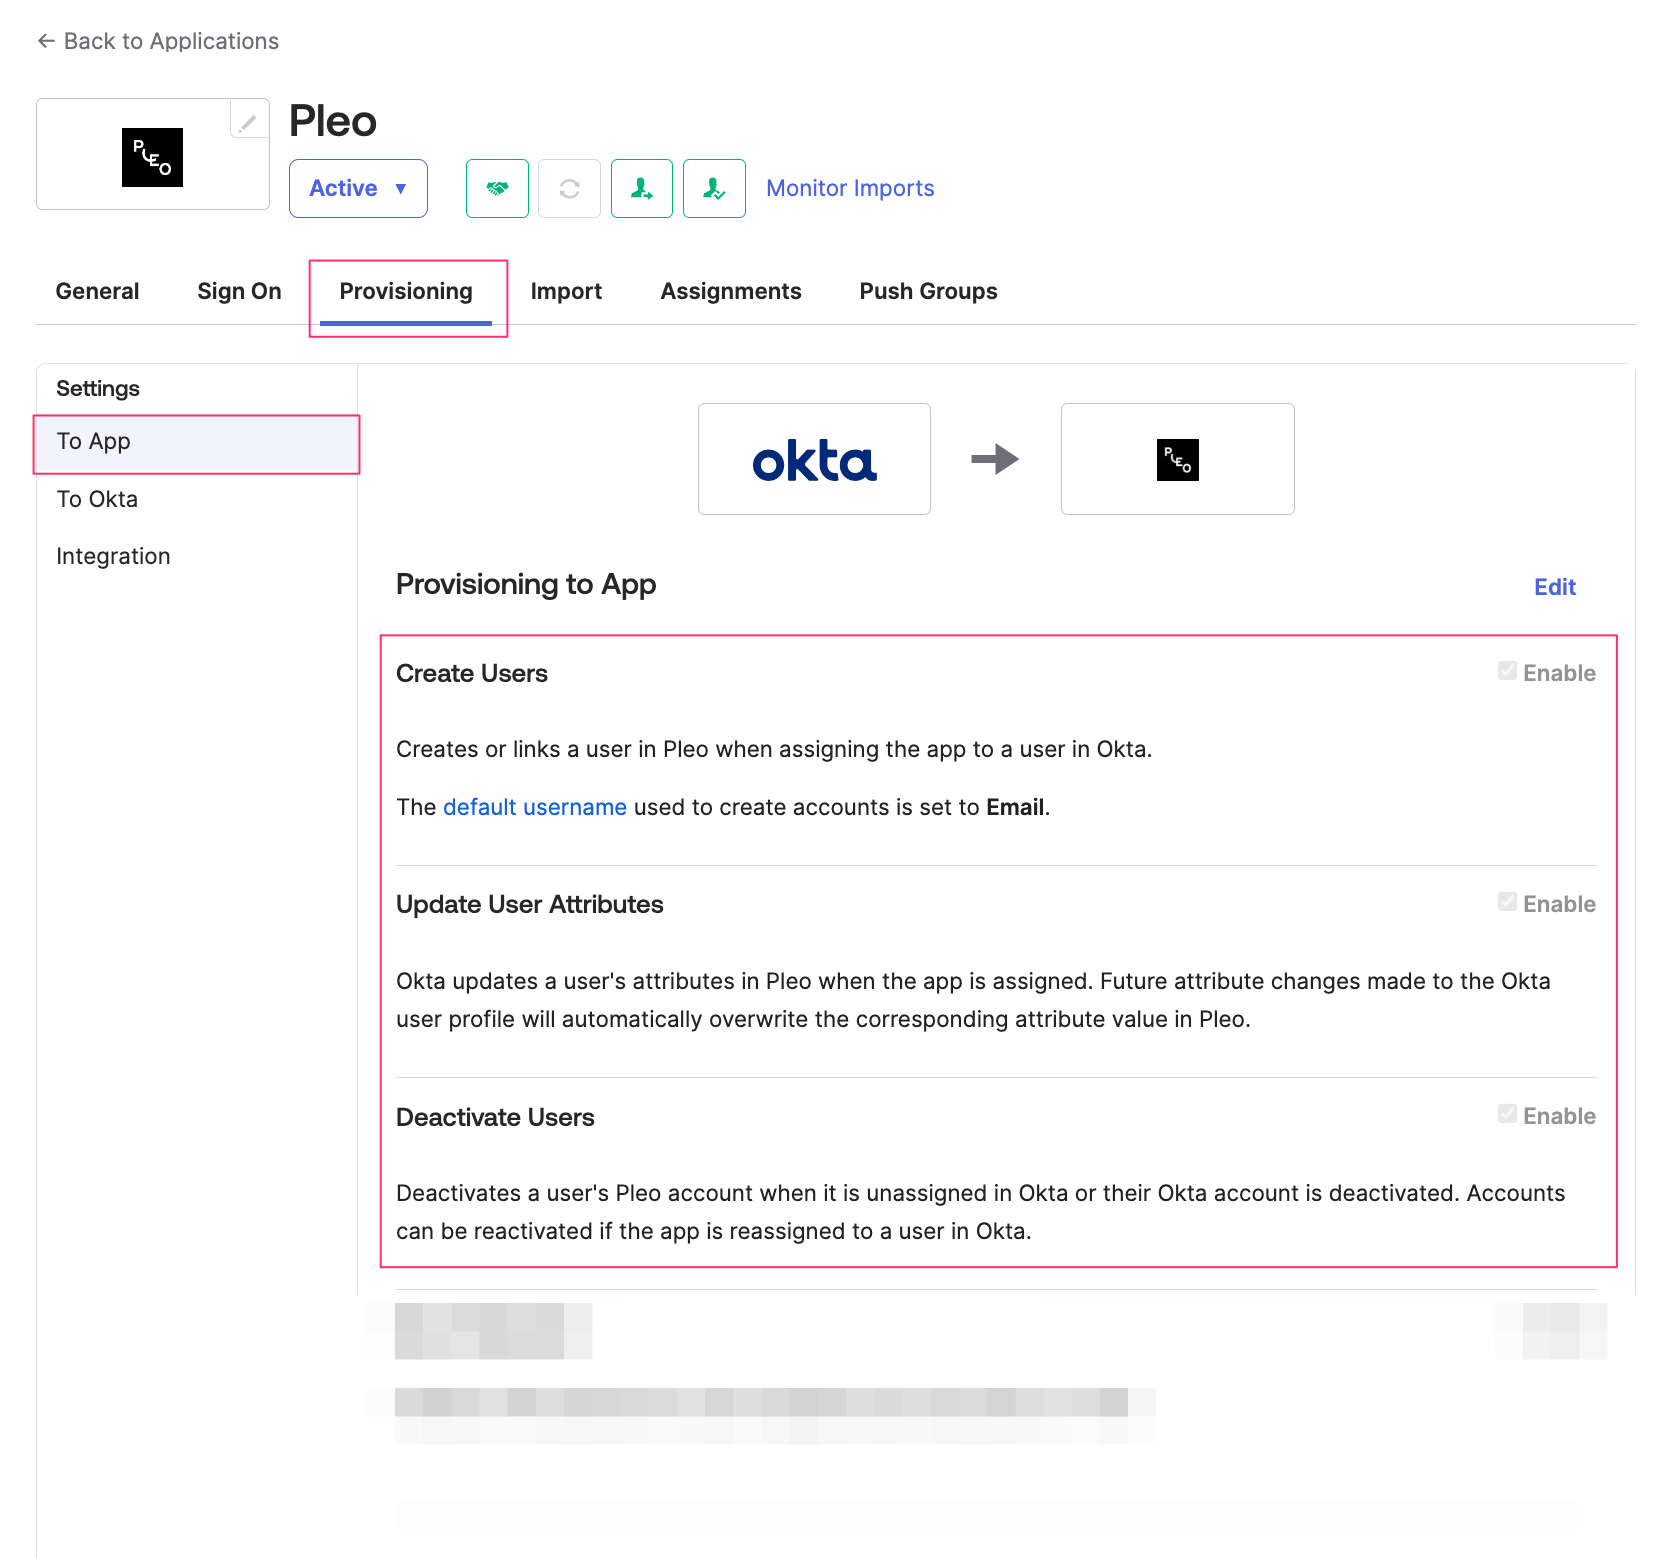
Task: Open the Push Groups tab
Action: 928,291
